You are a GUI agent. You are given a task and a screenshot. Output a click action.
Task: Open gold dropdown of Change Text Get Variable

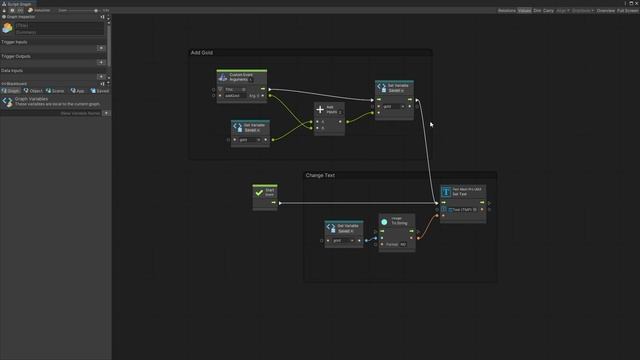click(343, 241)
